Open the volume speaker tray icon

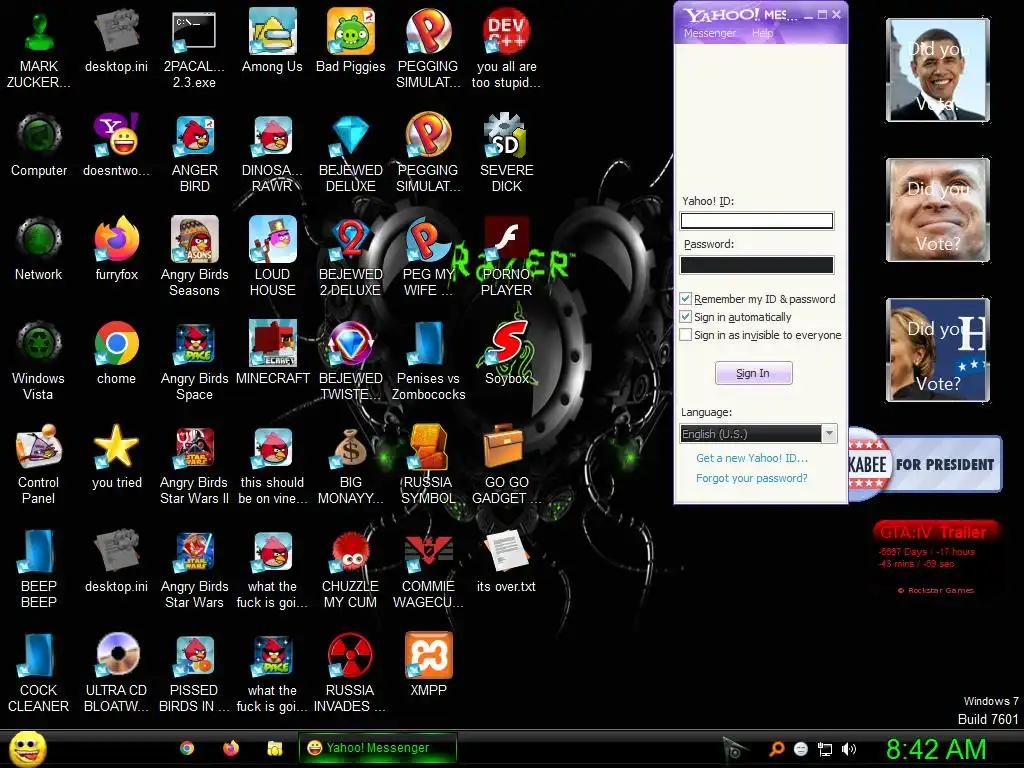(x=849, y=749)
